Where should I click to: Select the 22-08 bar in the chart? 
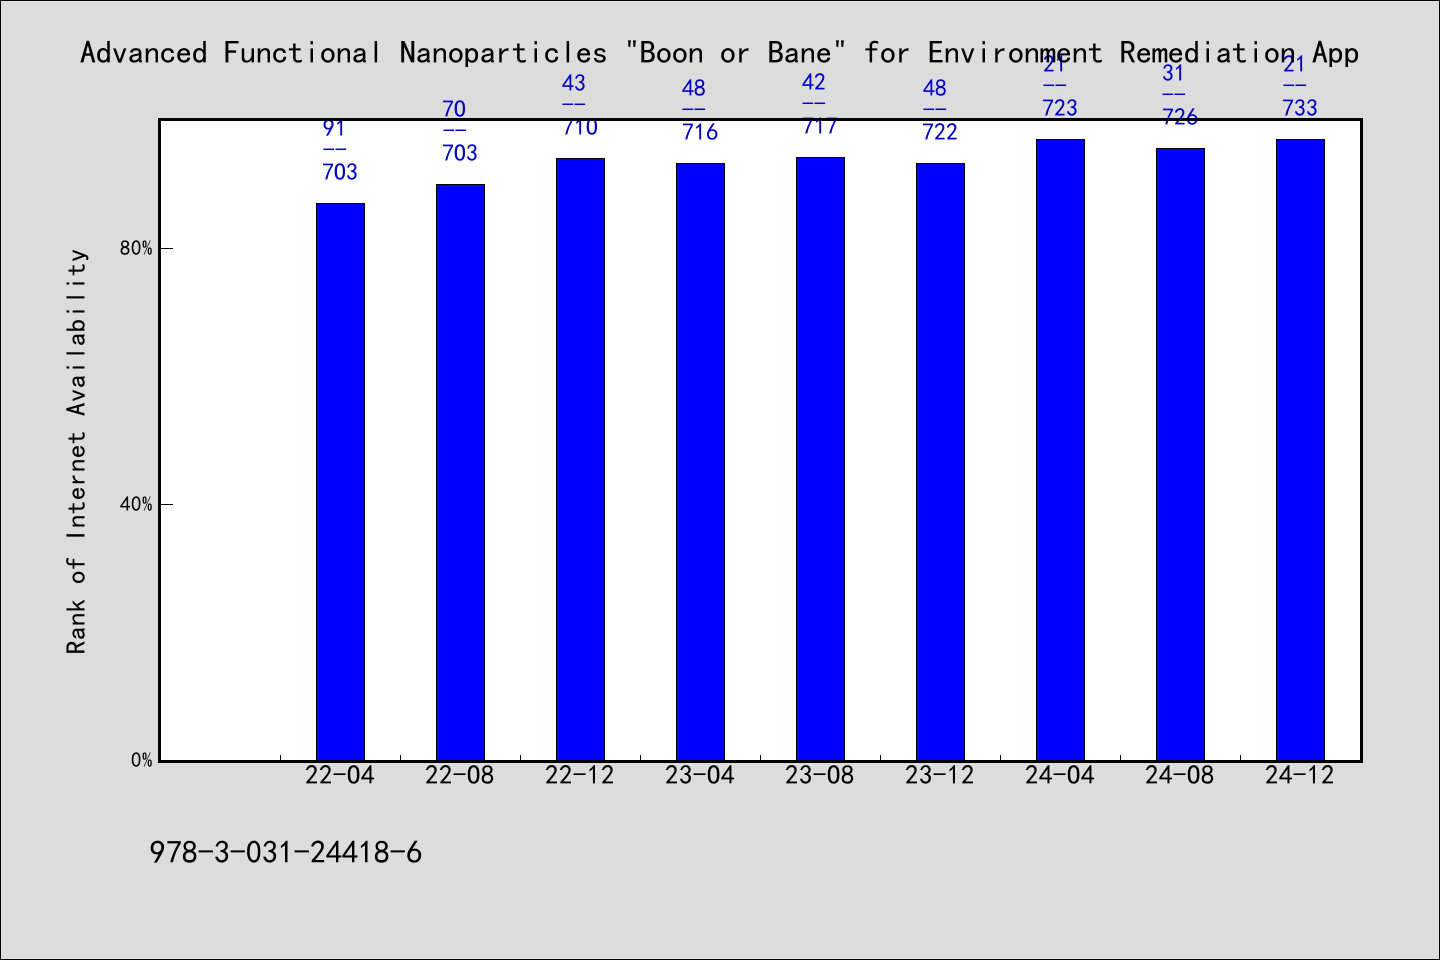(x=460, y=472)
